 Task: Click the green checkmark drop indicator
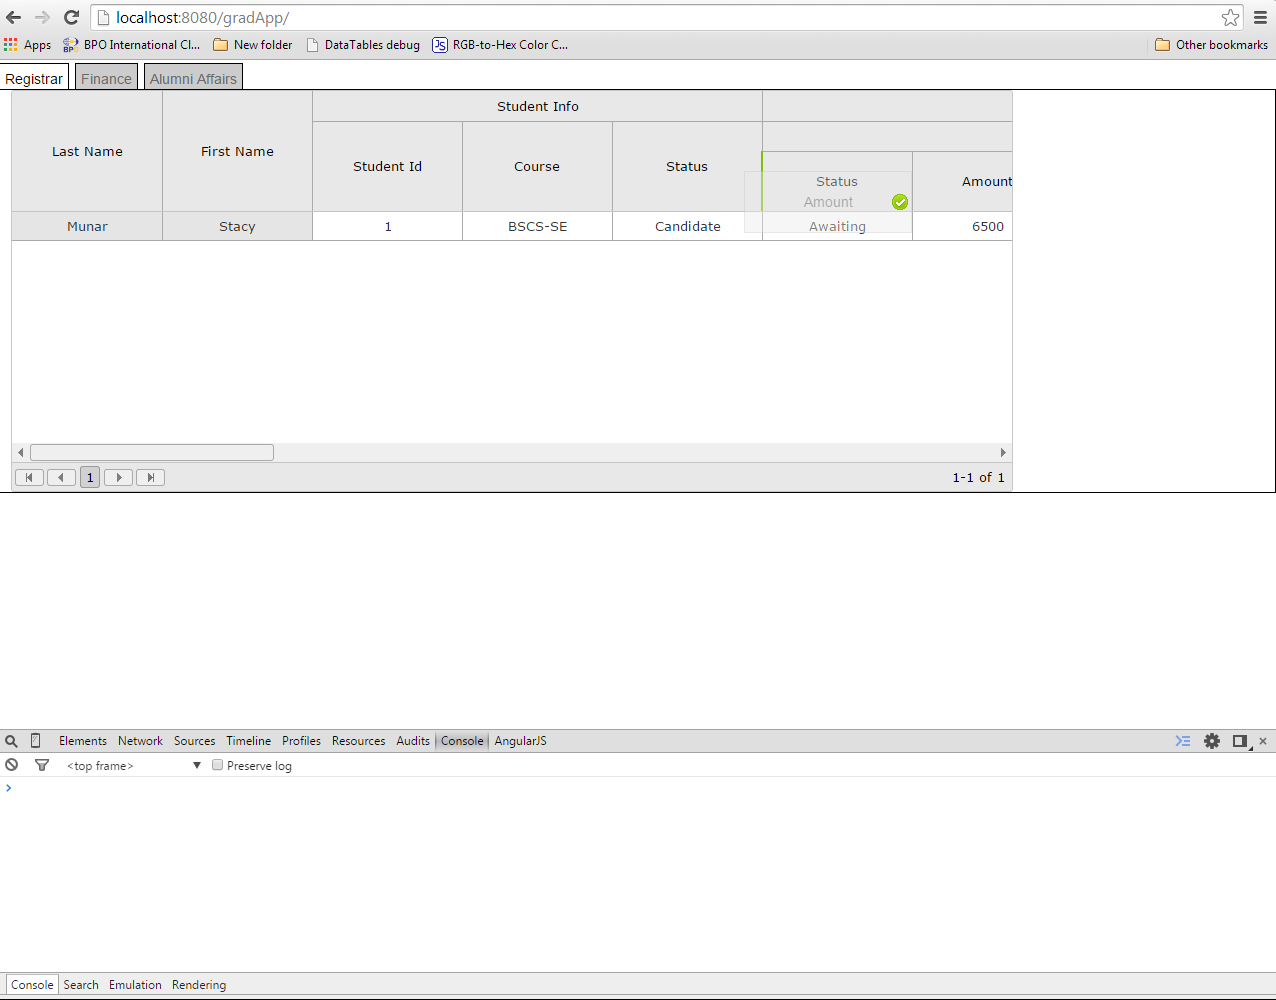(900, 202)
